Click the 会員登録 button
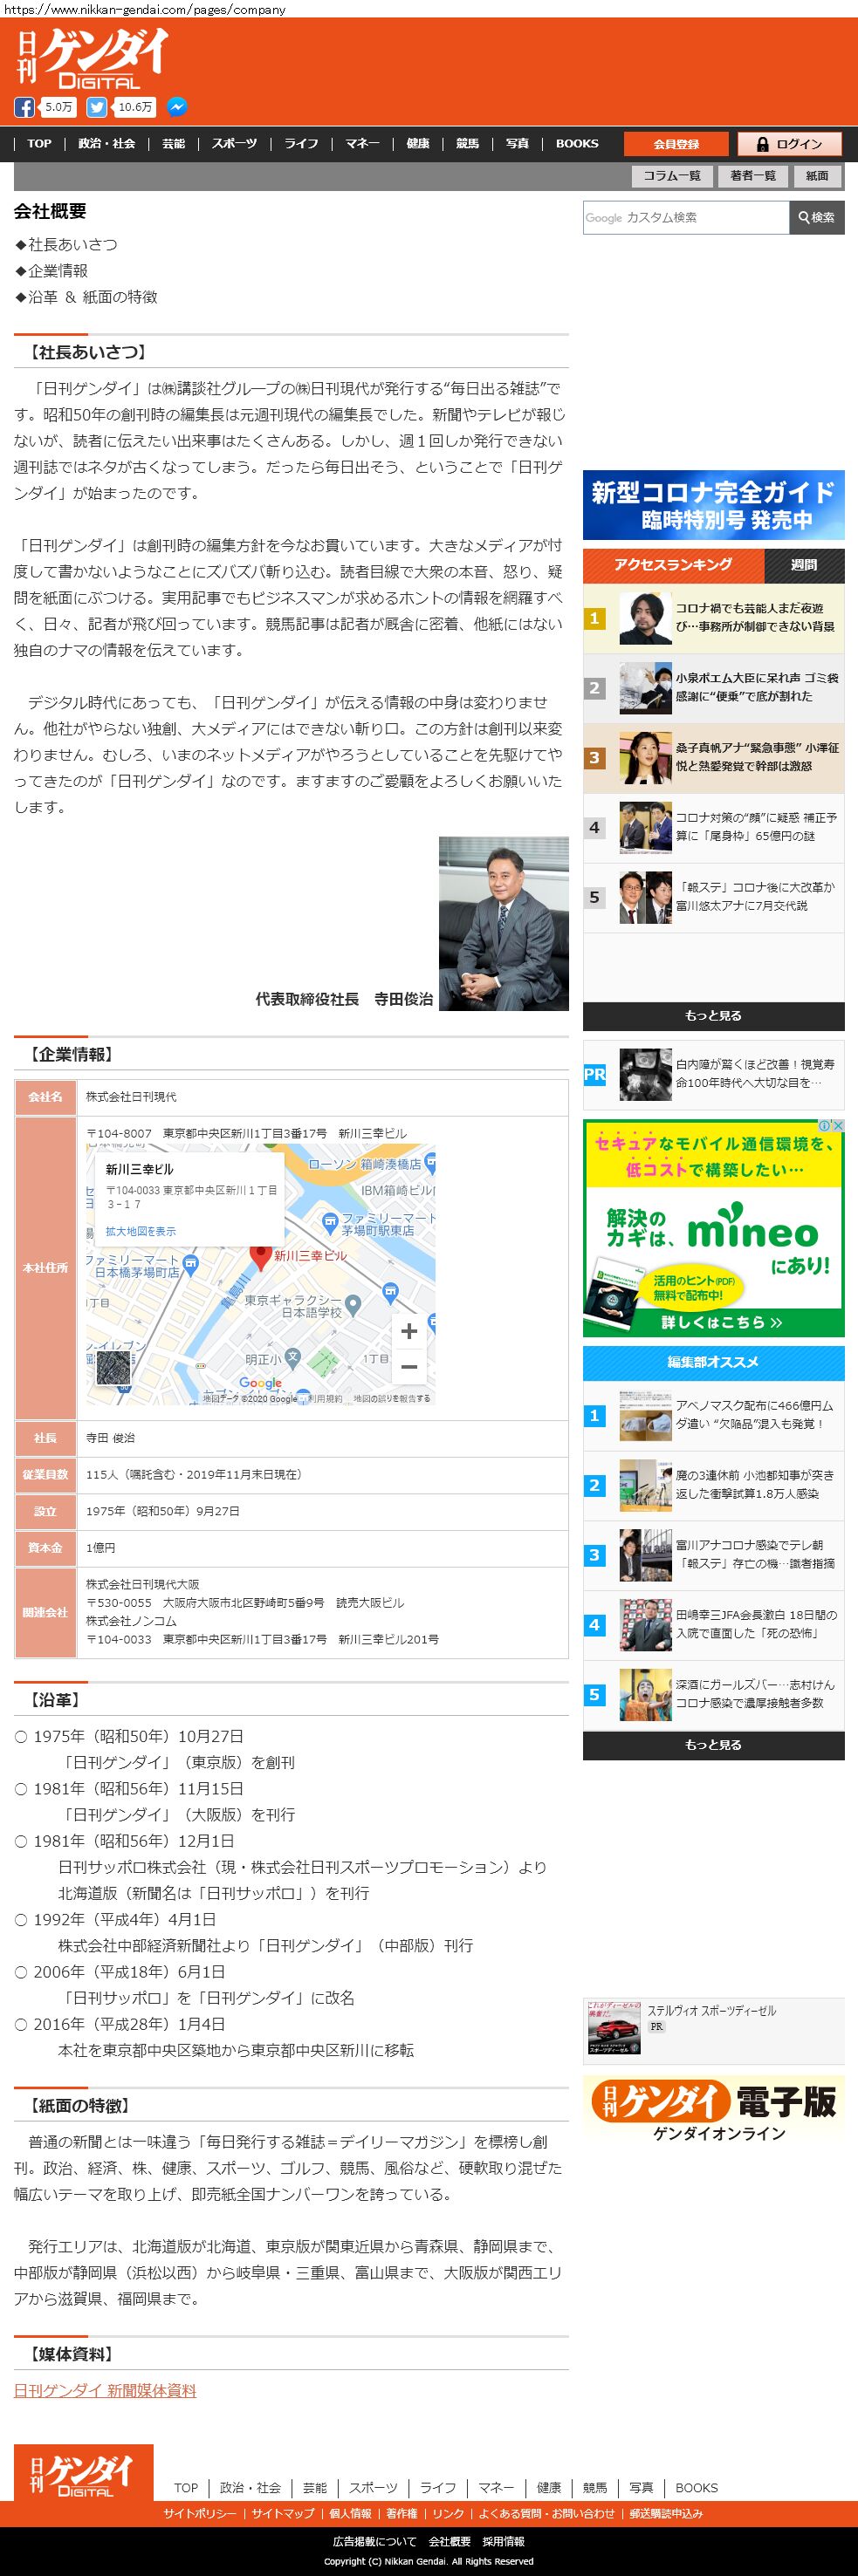This screenshot has height=2576, width=858. [676, 144]
